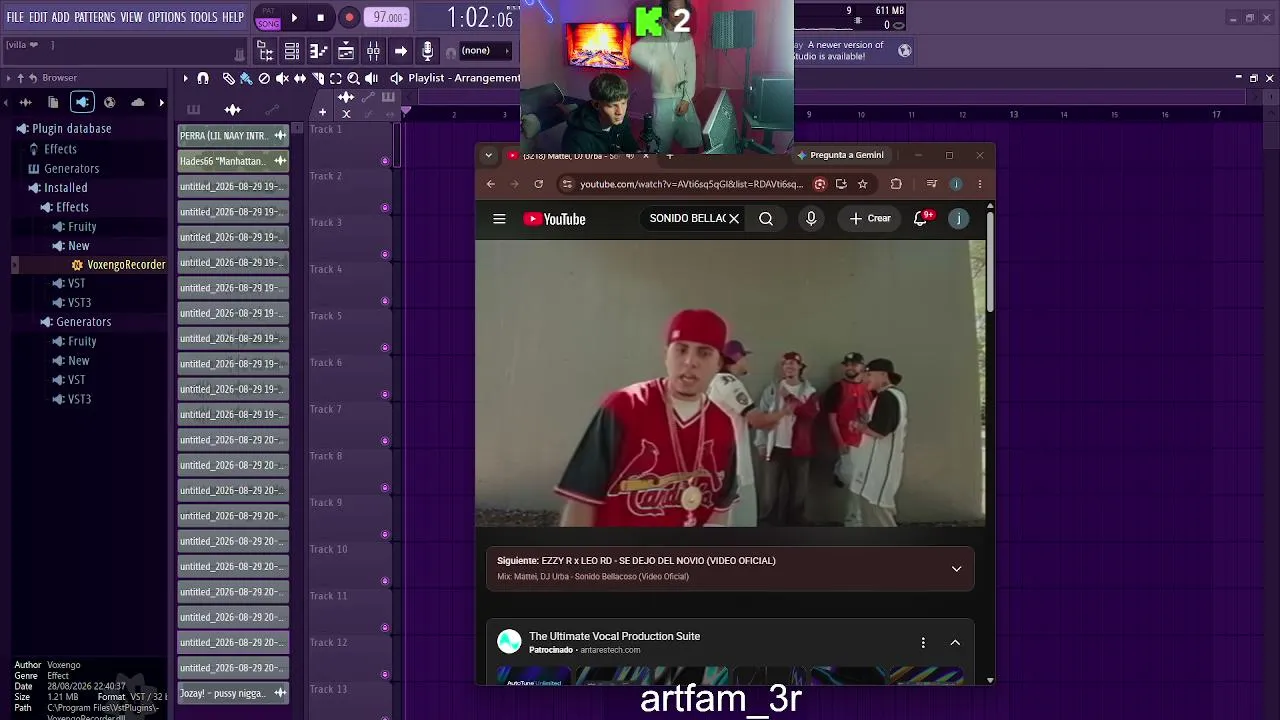Expand the Fruity folder under Effects
Image resolution: width=1280 pixels, height=720 pixels.
[82, 227]
